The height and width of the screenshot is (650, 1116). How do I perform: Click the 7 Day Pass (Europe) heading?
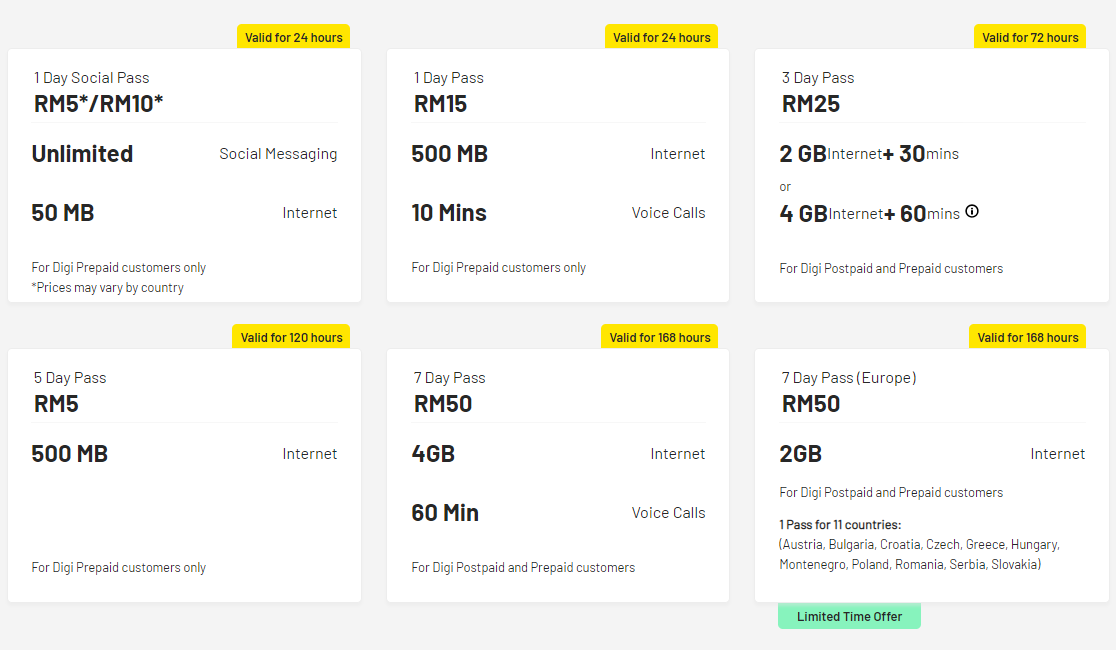[848, 378]
